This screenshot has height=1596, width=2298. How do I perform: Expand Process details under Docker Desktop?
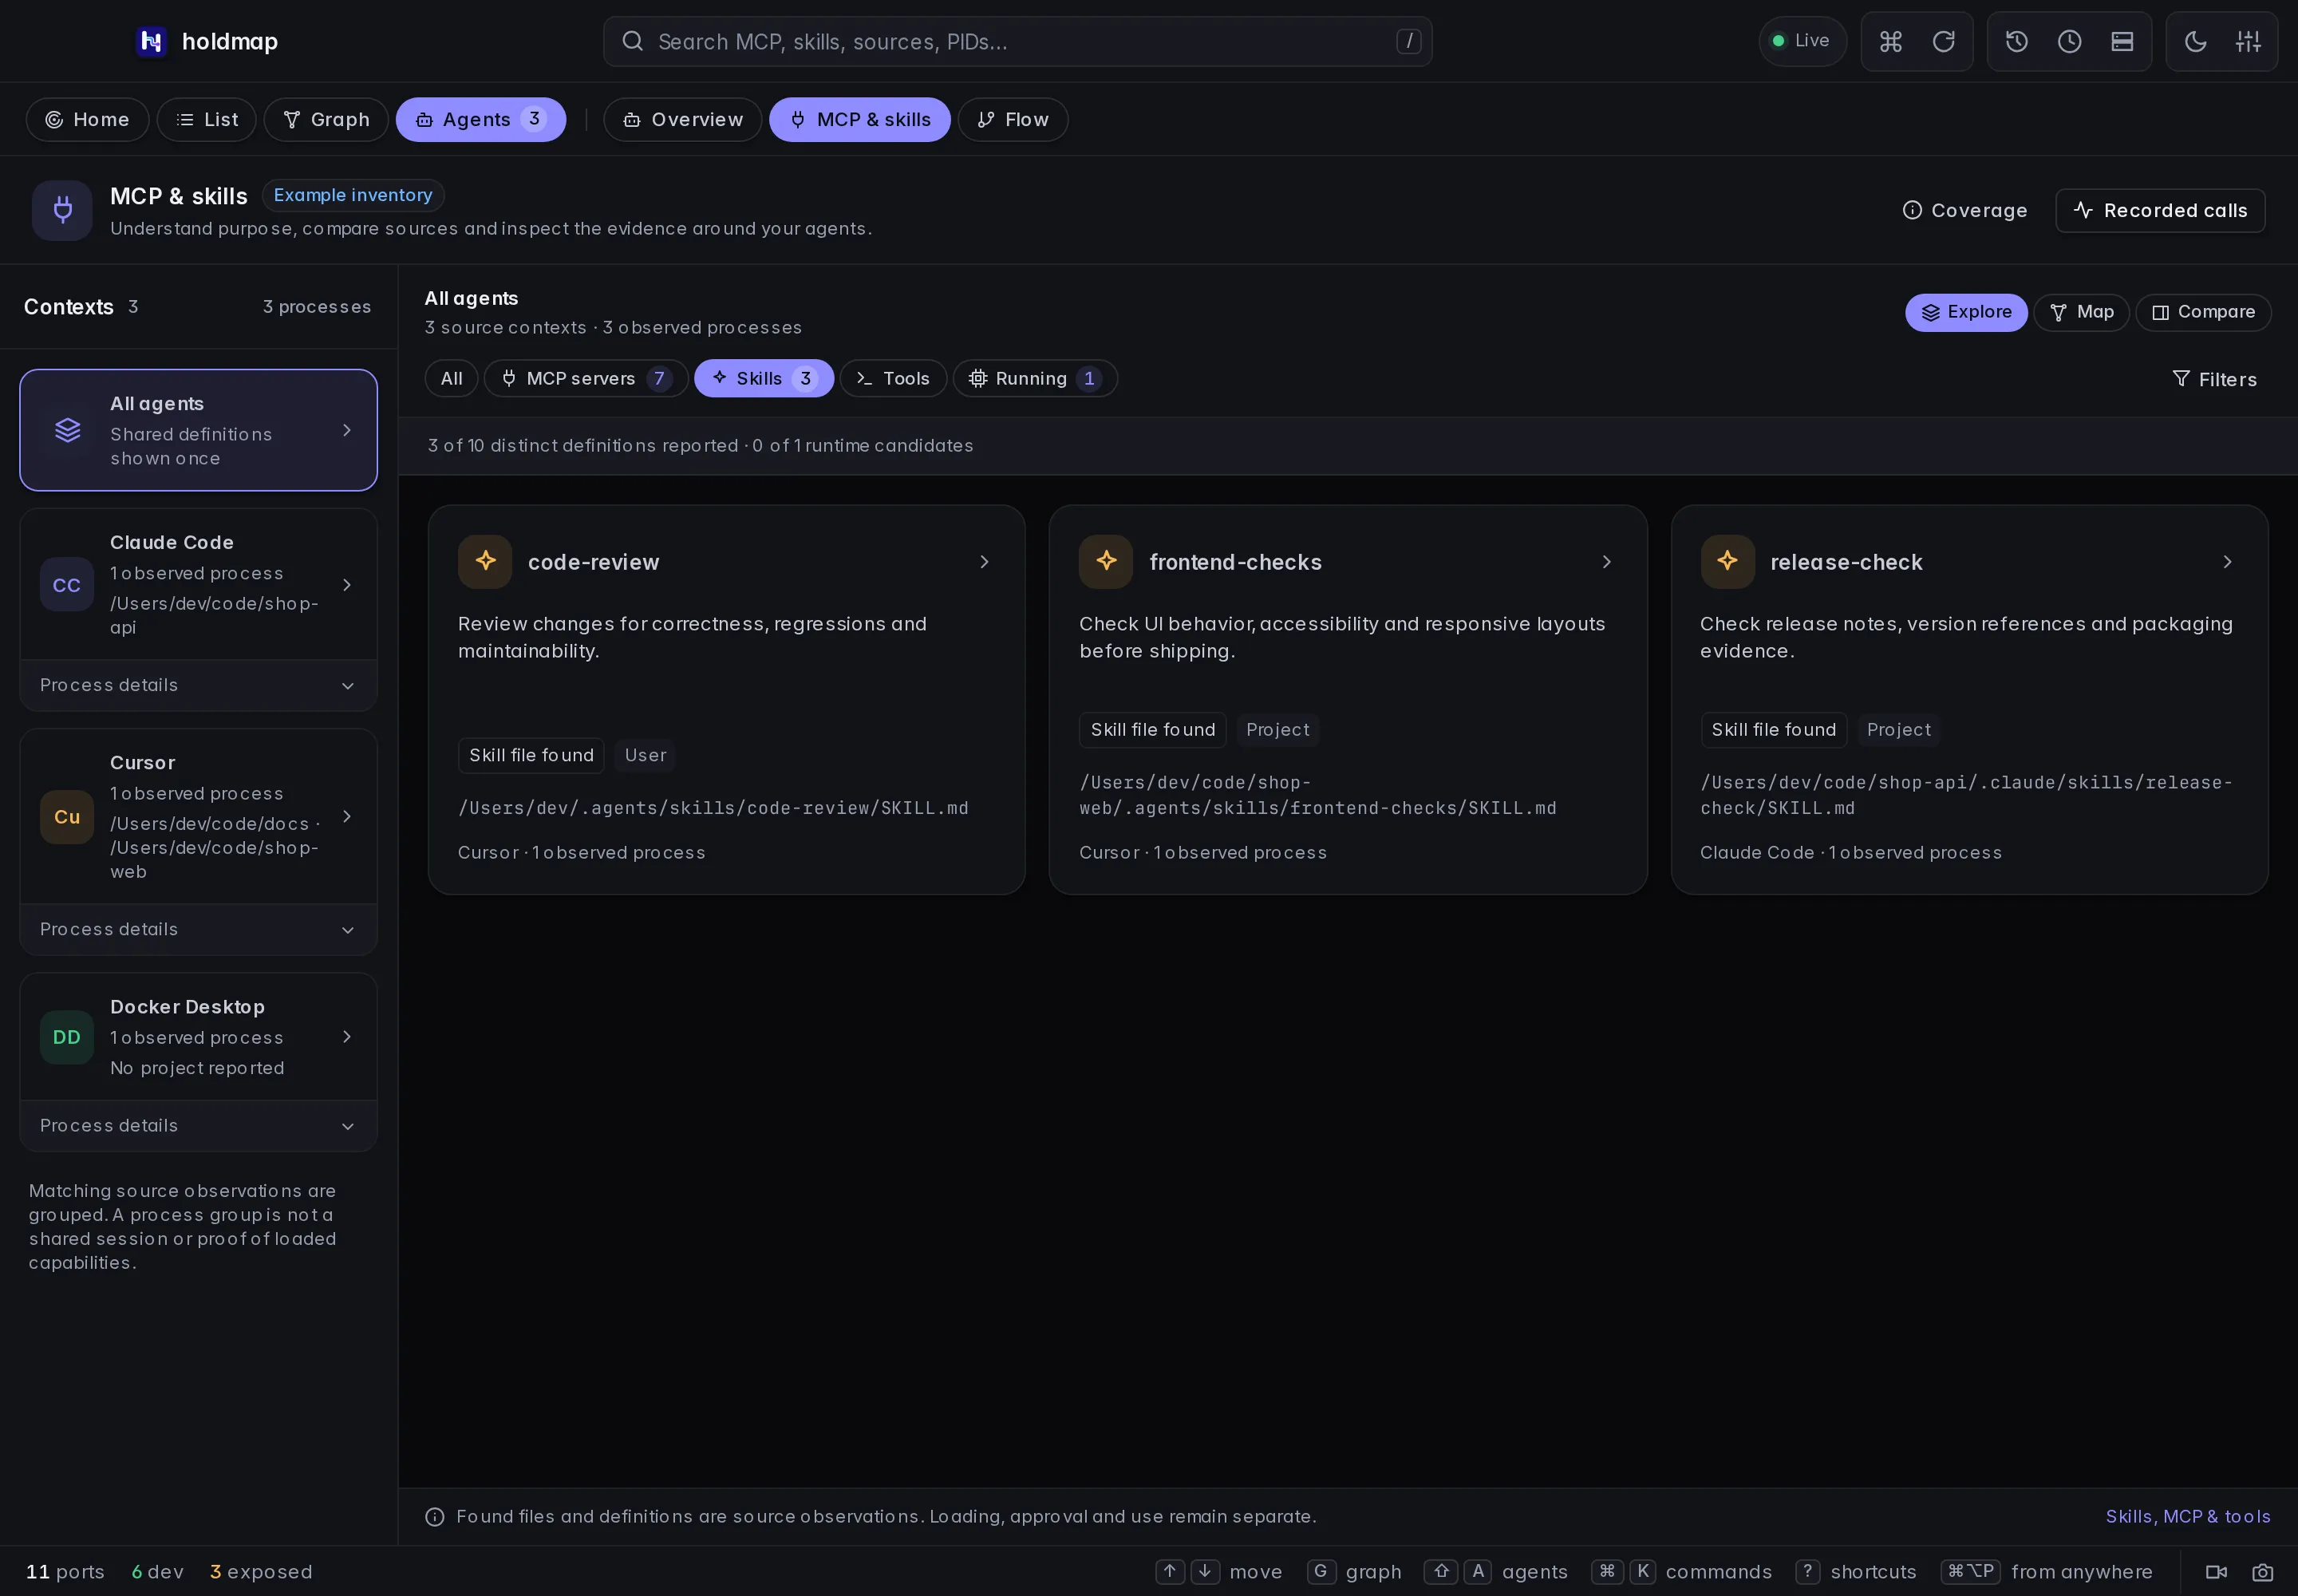(x=198, y=1125)
